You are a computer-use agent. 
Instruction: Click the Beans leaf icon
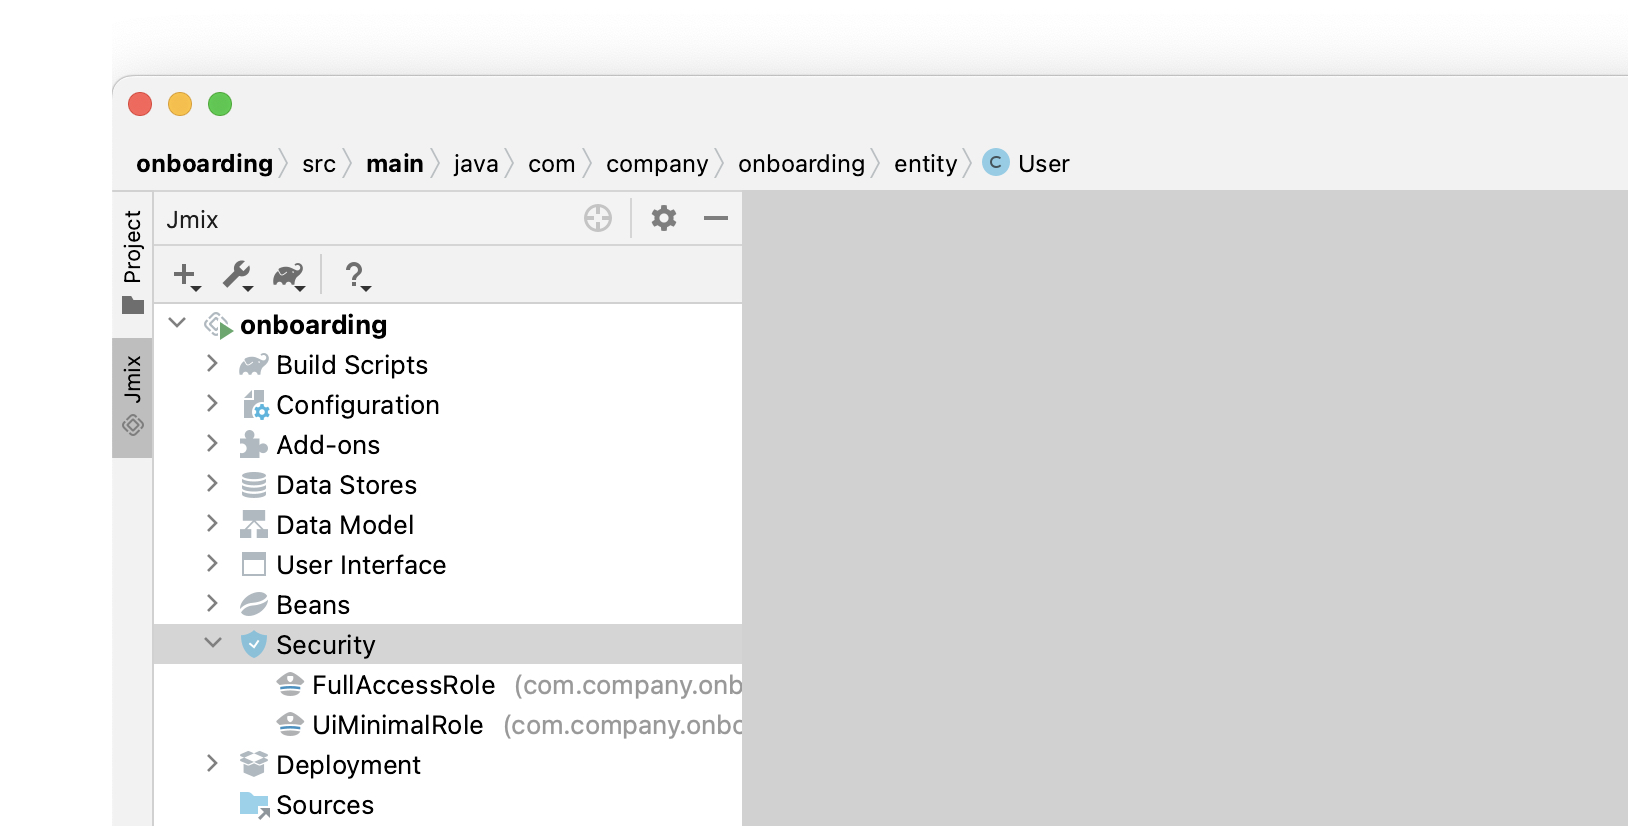(x=254, y=605)
